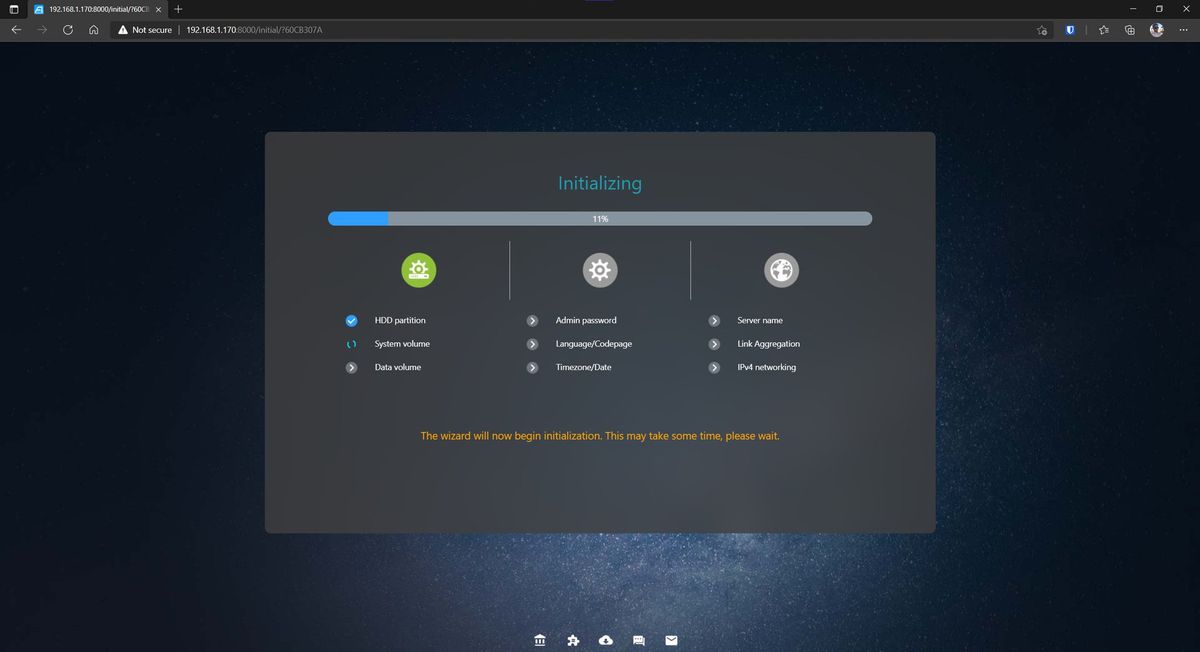1200x652 pixels.
Task: Open the Collections icon in toolbar
Action: 1130,30
